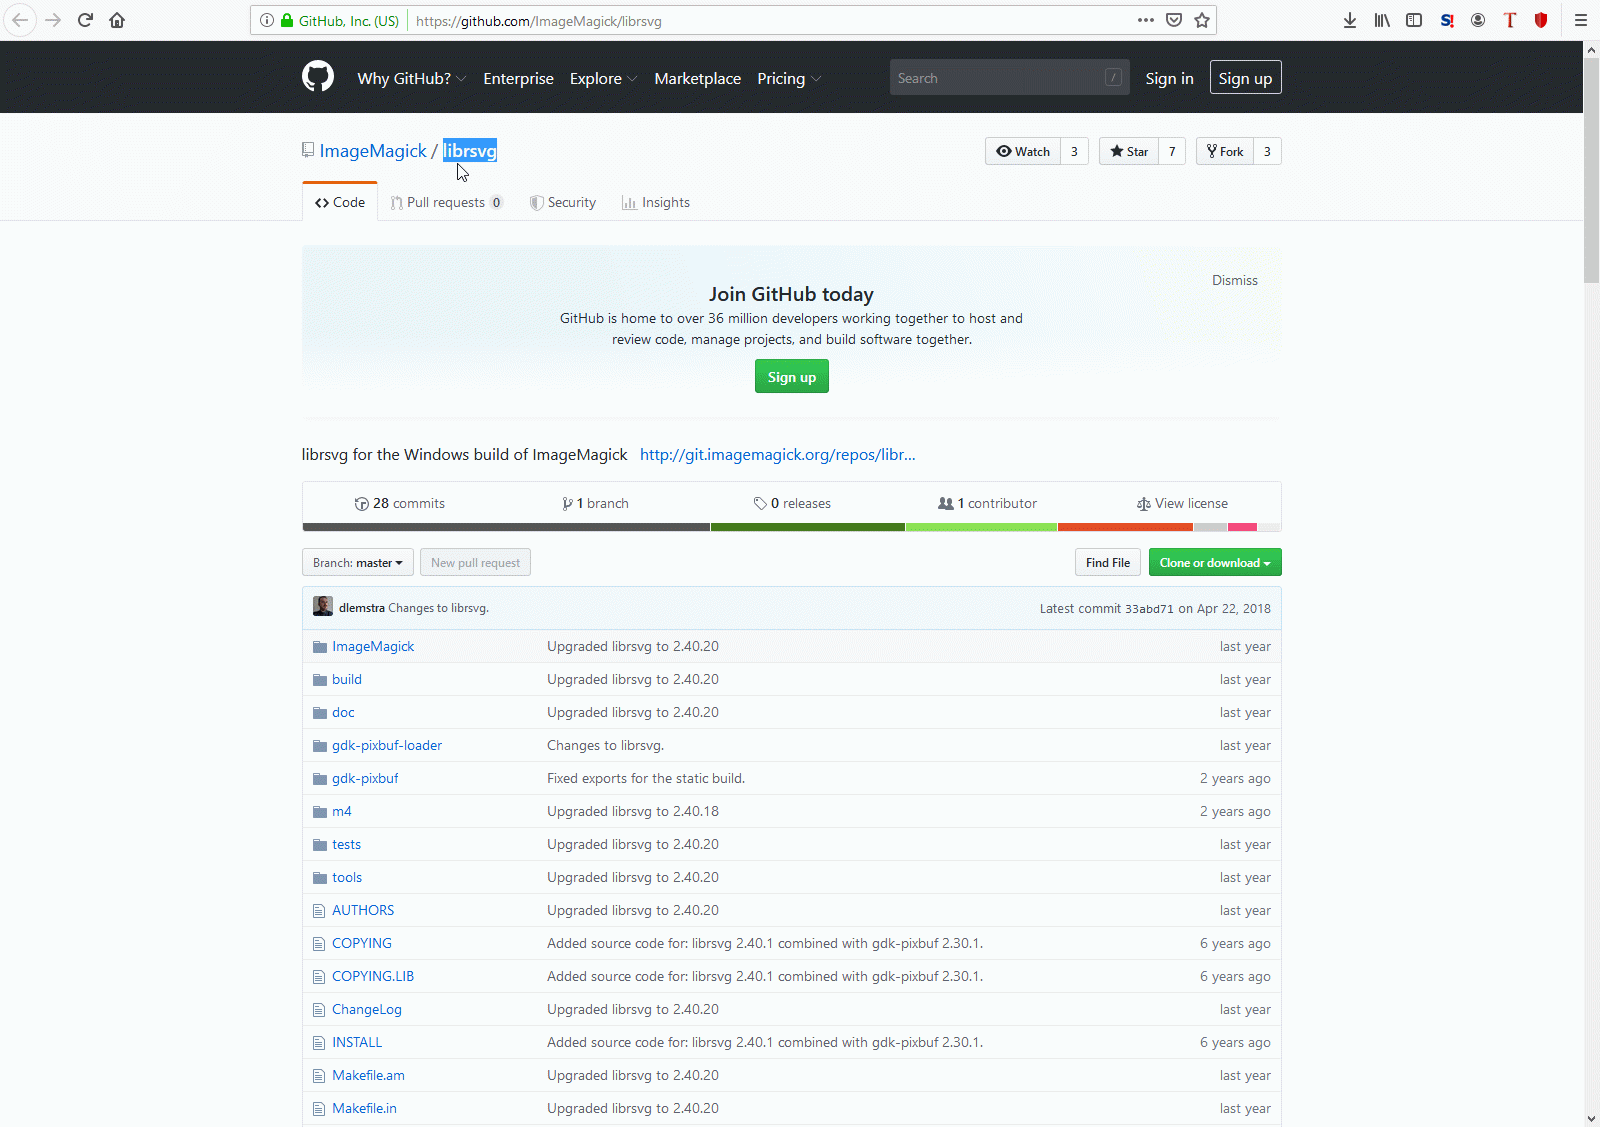Click the stargazers count 7

1172,151
